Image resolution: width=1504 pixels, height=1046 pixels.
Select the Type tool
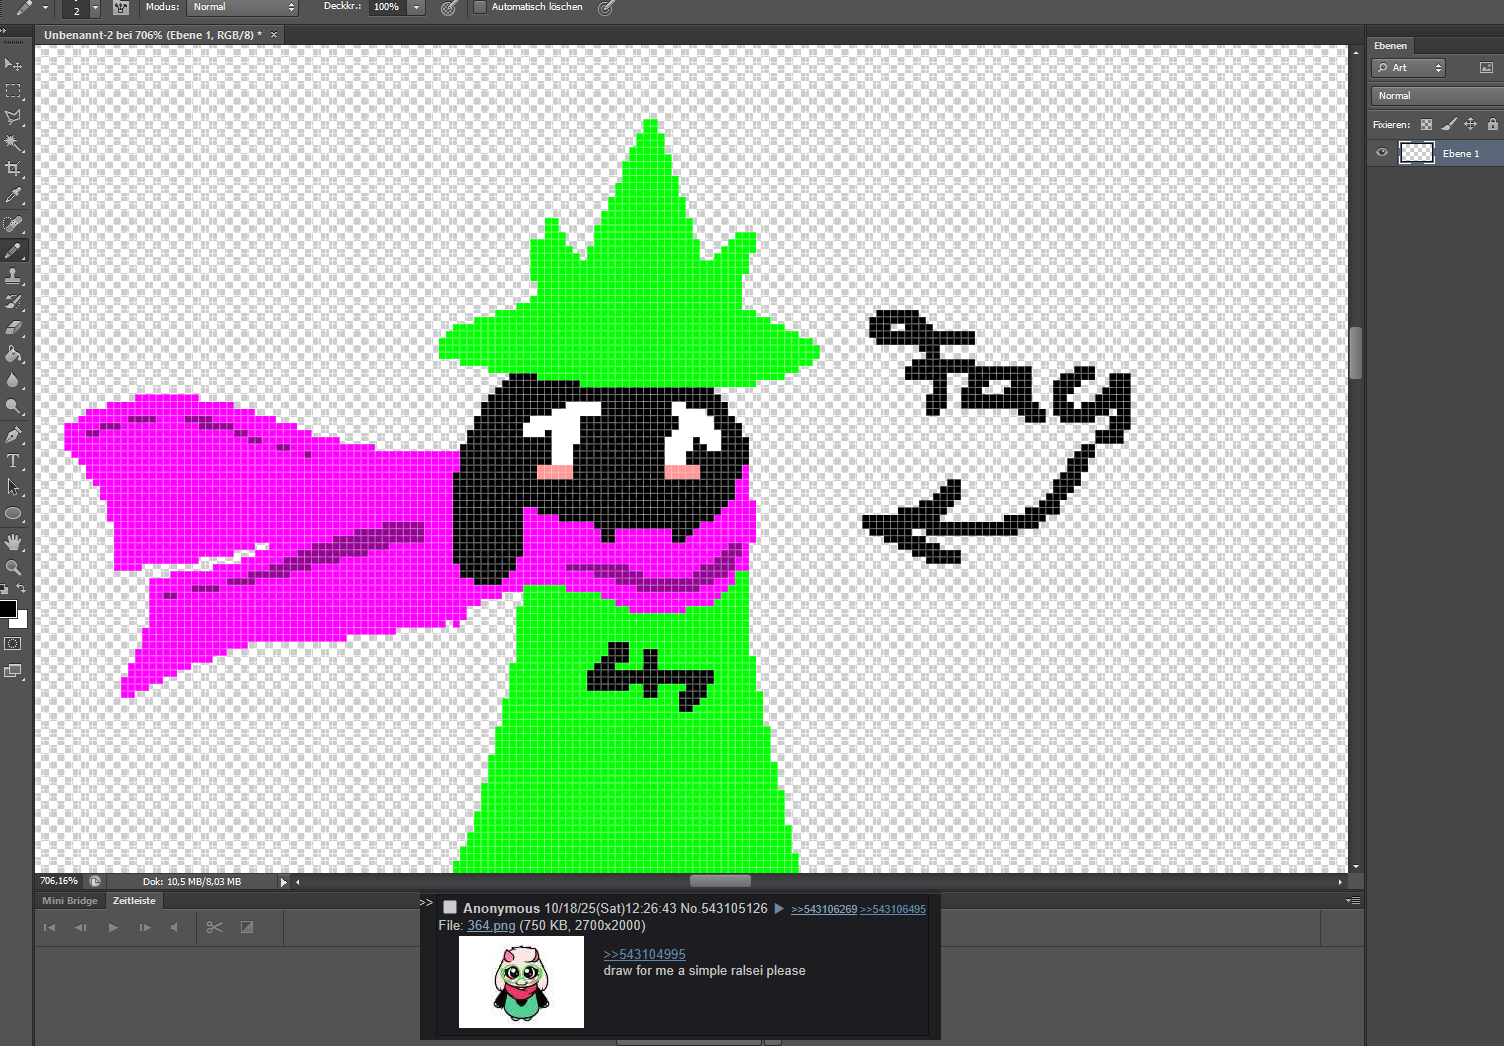[x=13, y=461]
